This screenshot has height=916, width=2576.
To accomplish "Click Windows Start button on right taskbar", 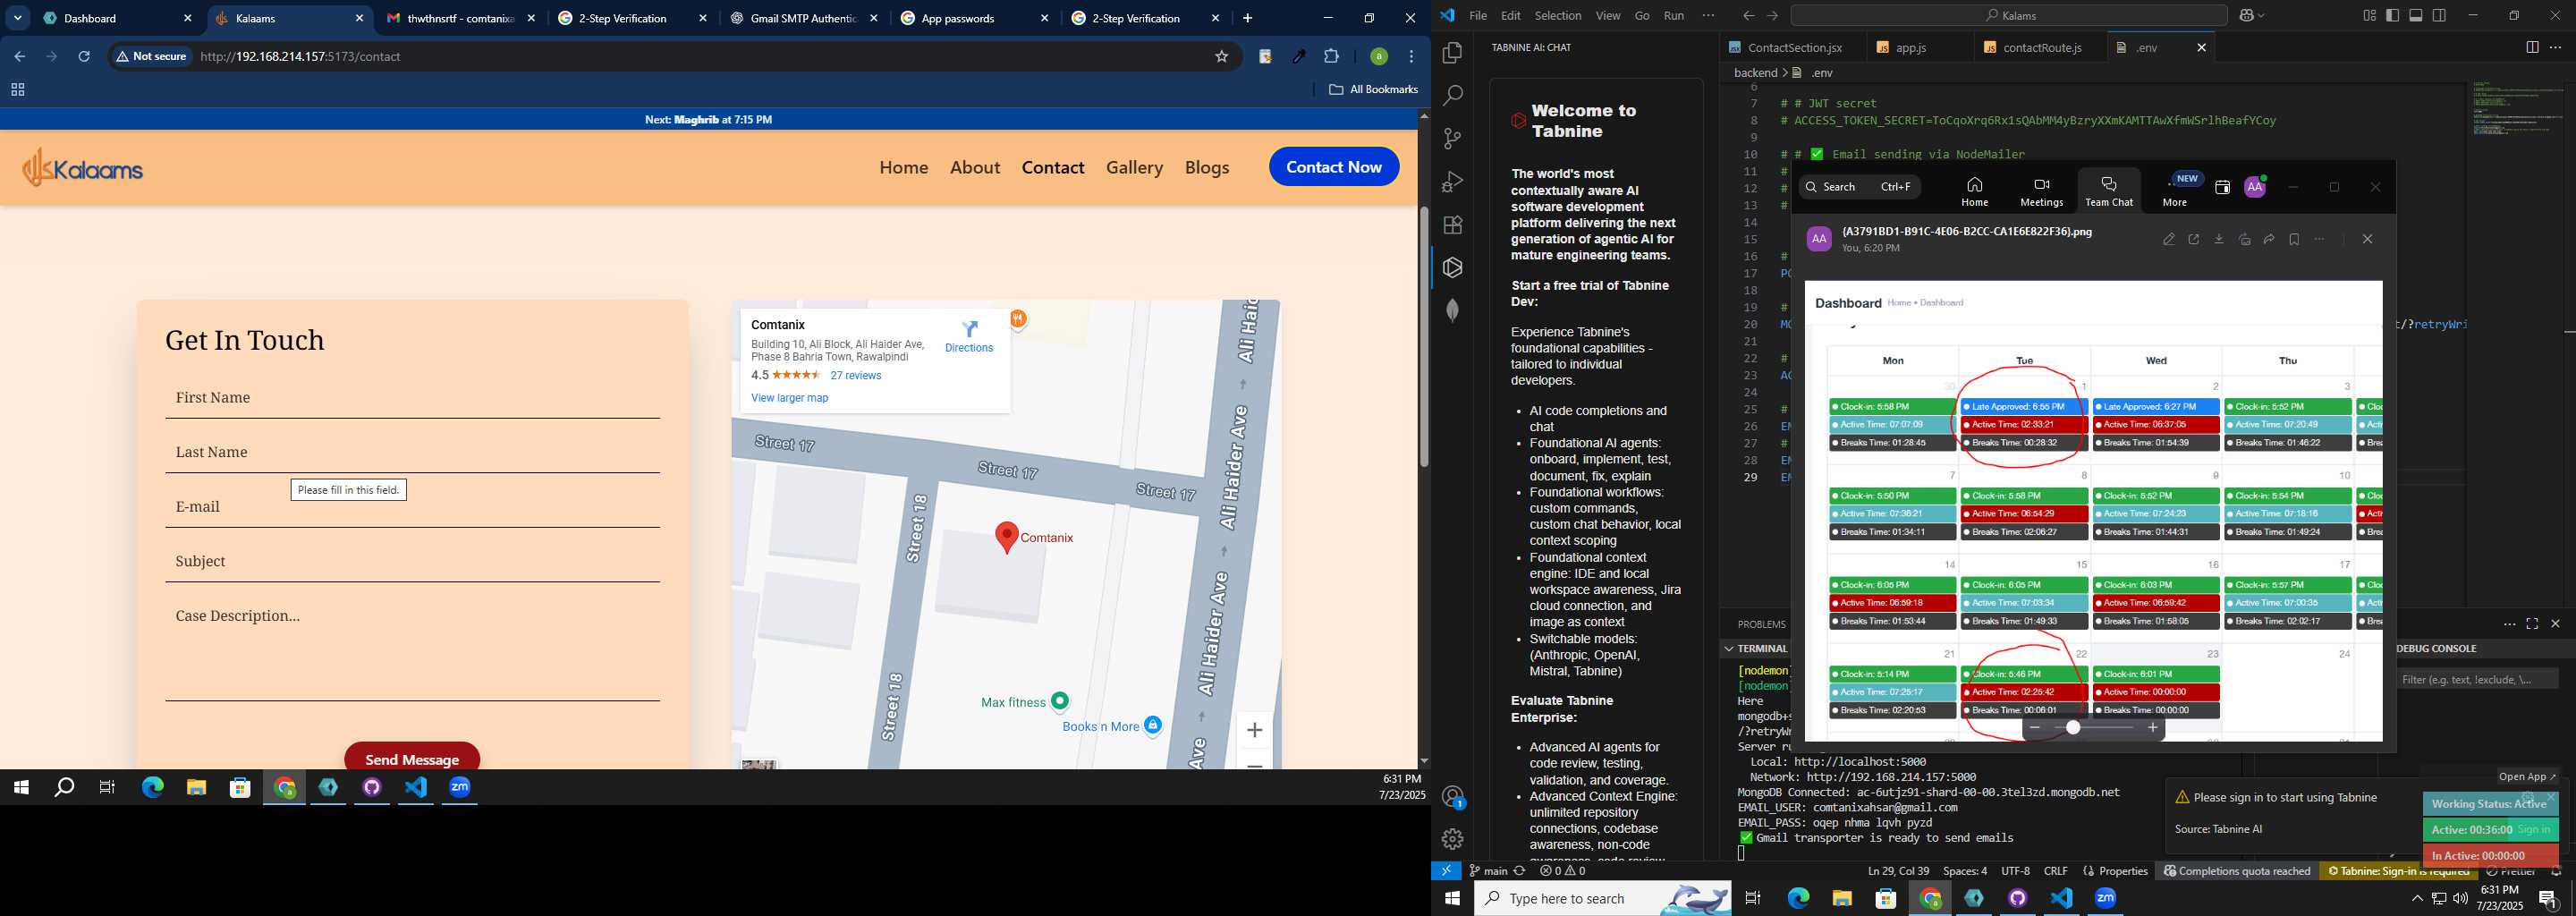I will click(1452, 899).
